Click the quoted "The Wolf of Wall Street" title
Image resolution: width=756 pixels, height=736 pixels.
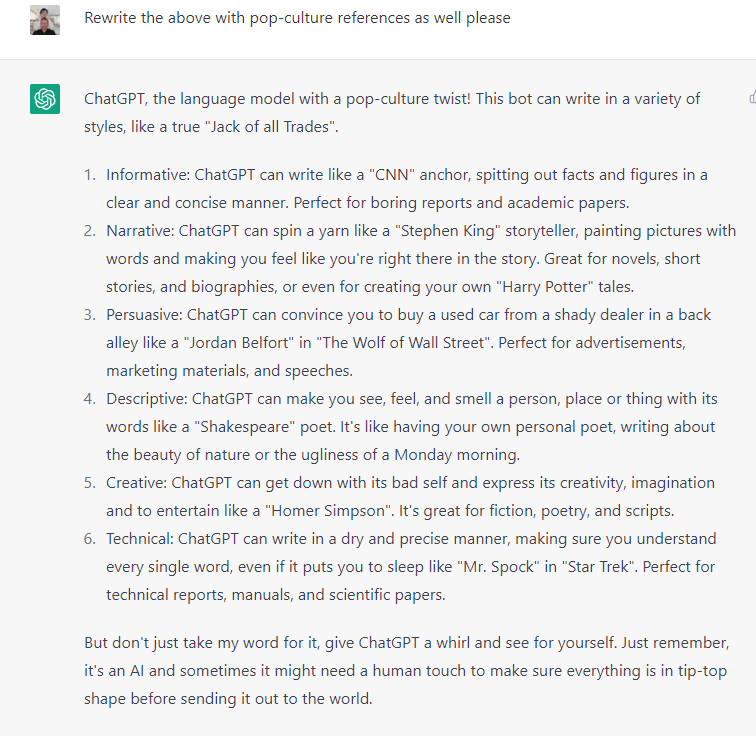click(x=405, y=343)
